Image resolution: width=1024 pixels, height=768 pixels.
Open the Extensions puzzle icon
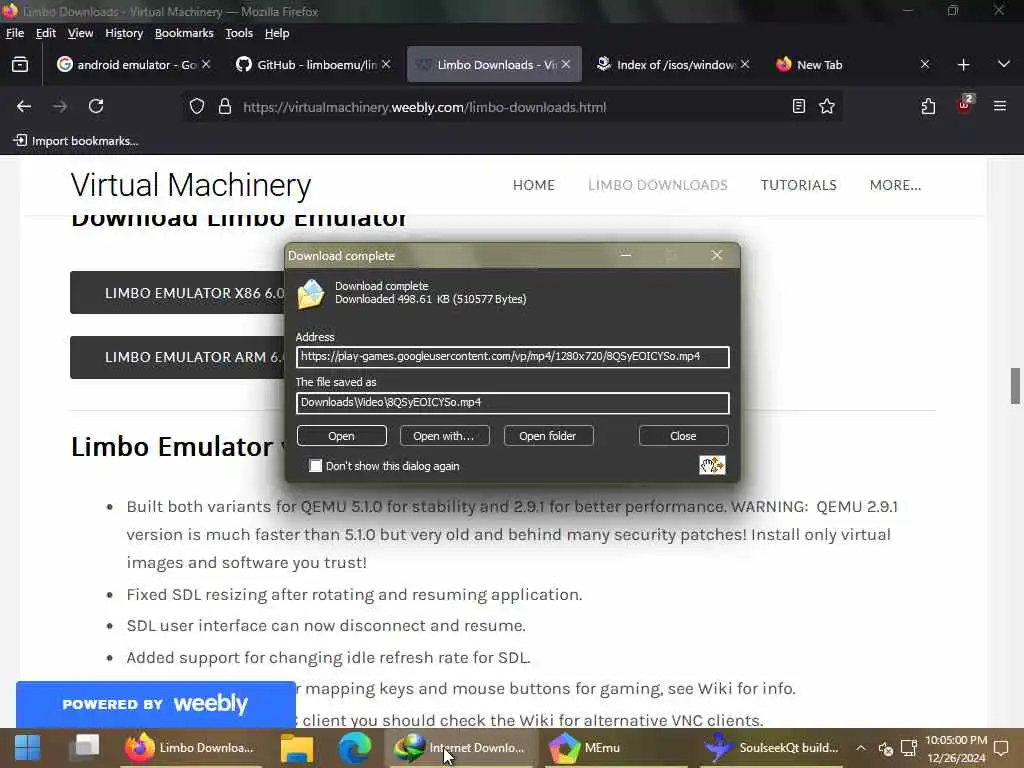pyautogui.click(x=928, y=106)
